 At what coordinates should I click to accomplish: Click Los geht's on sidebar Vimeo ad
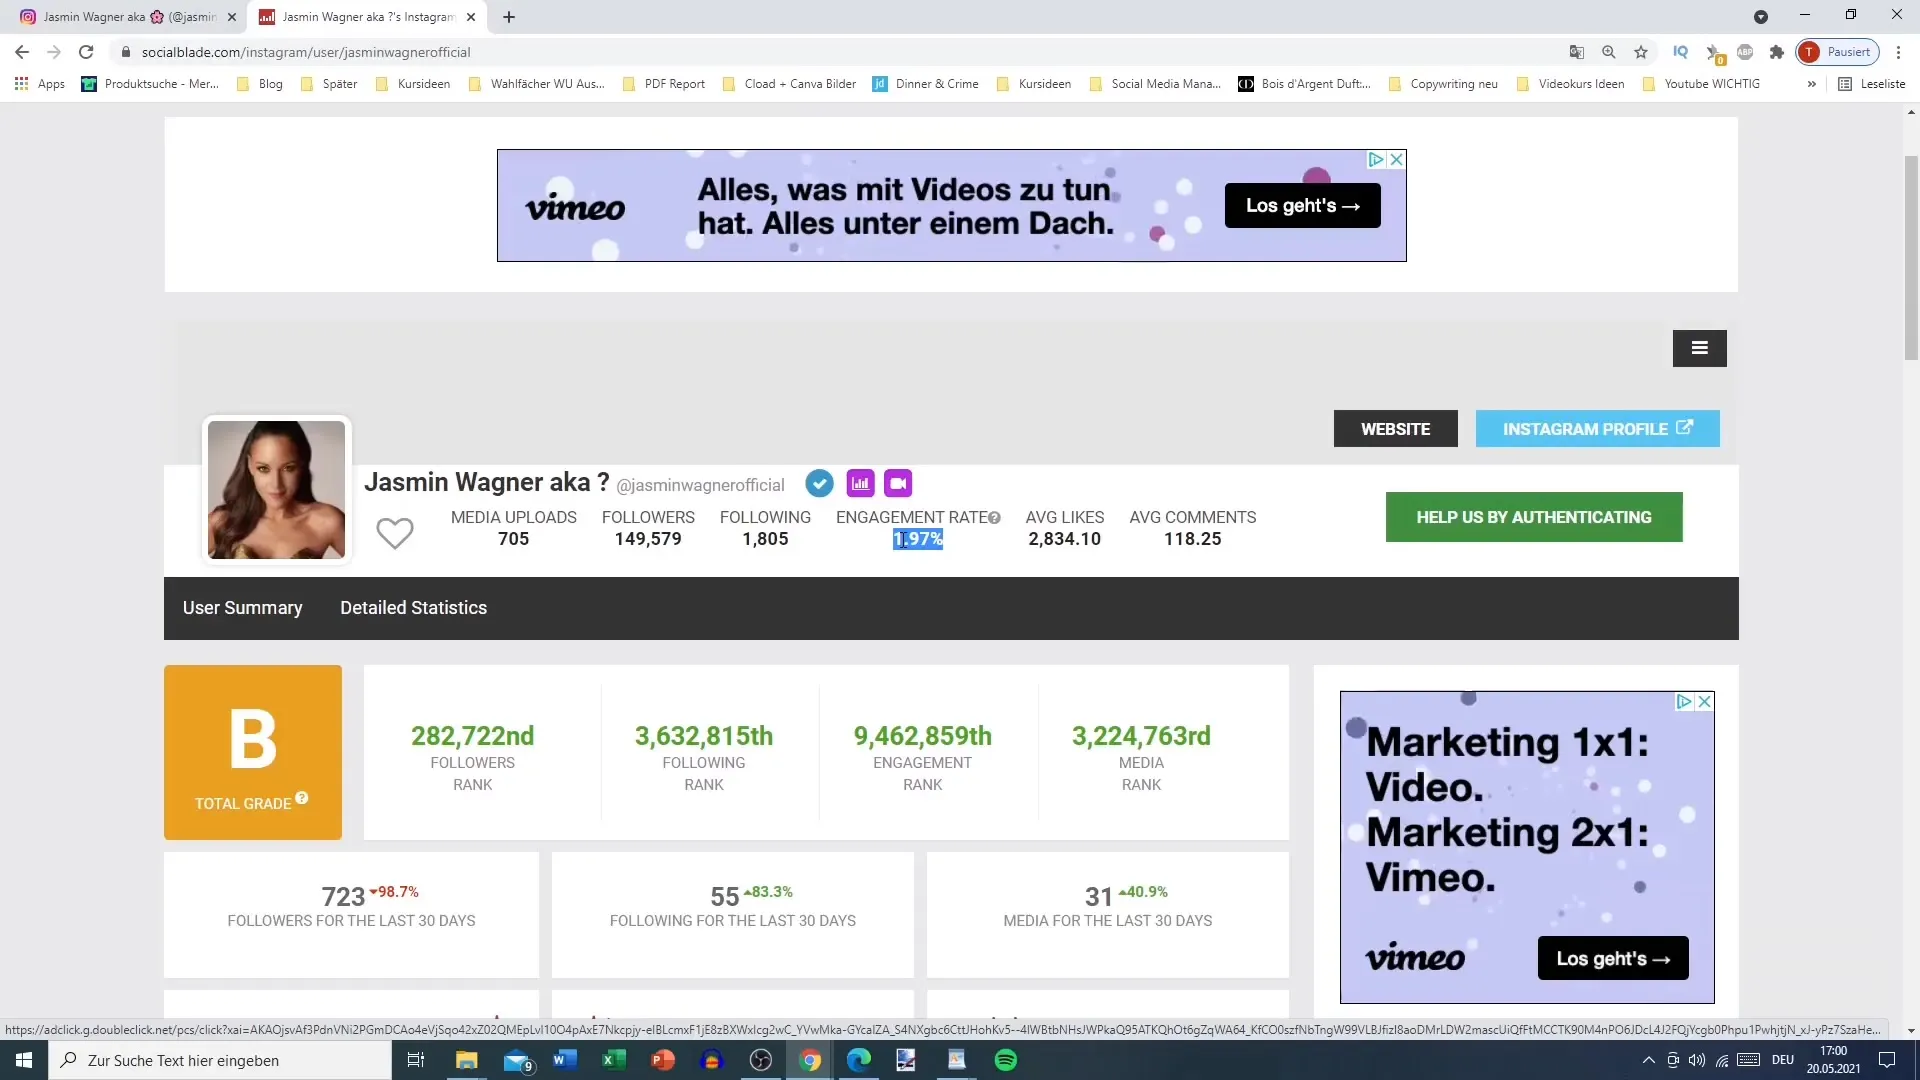[x=1613, y=958]
